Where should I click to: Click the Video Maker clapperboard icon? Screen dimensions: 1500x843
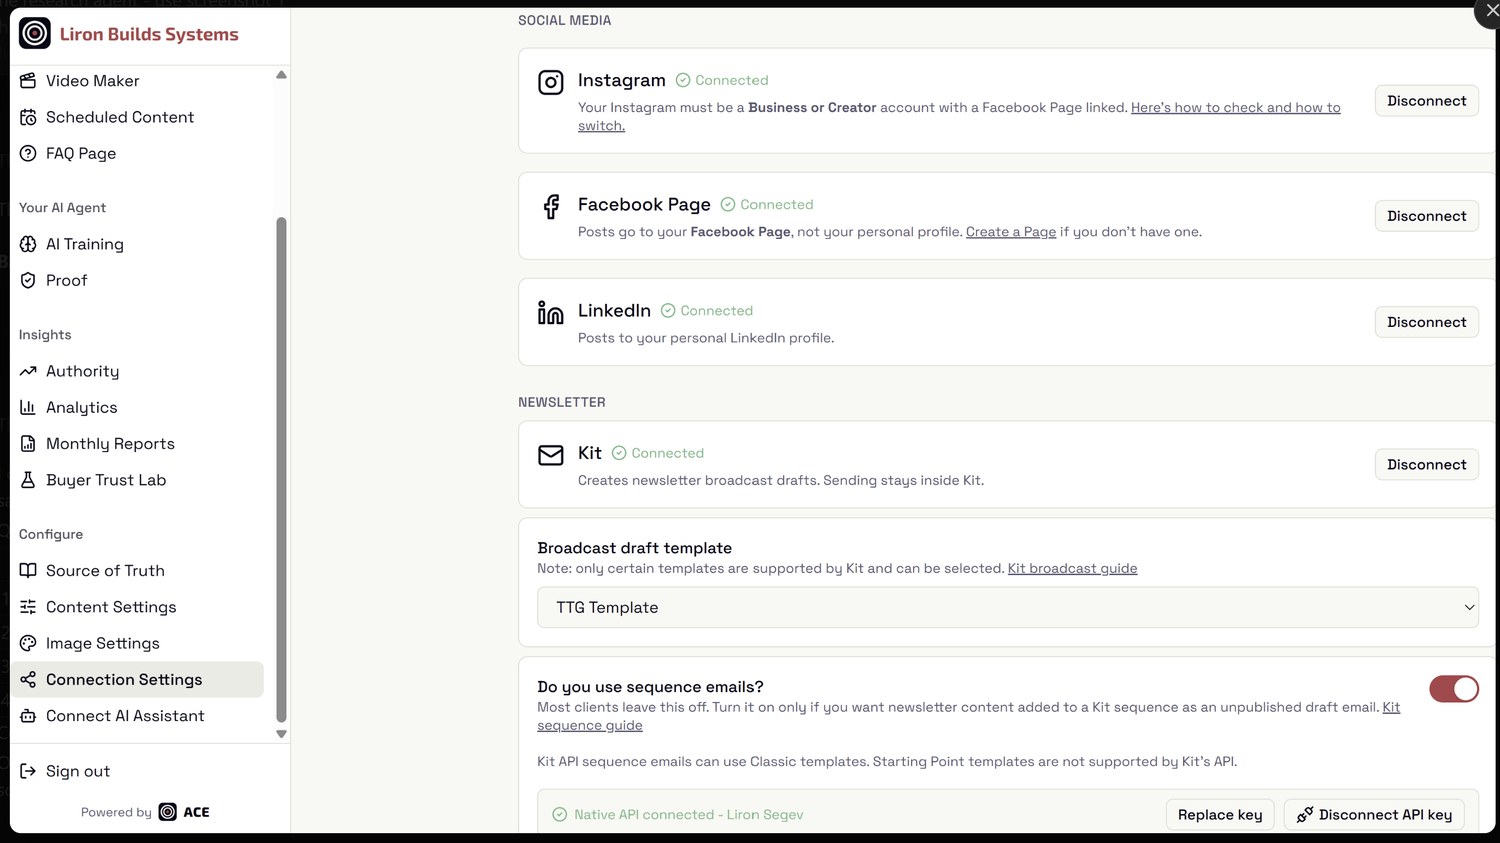(x=28, y=80)
